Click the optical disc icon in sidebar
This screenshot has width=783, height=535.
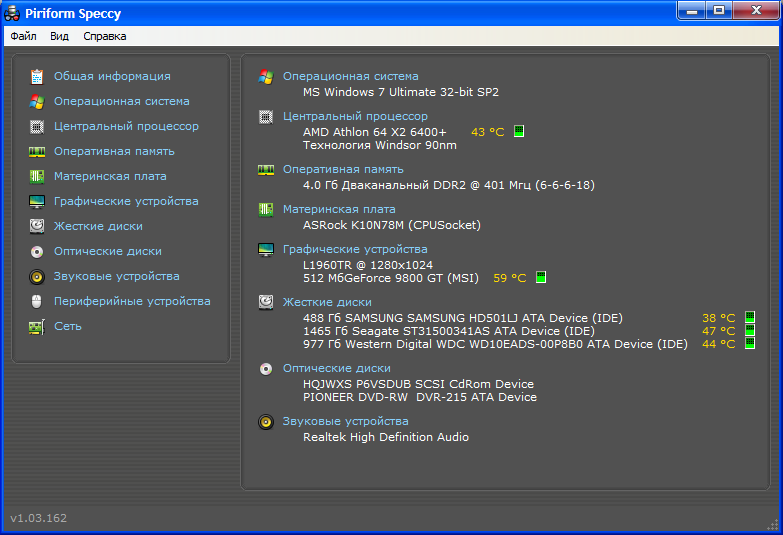pos(37,251)
